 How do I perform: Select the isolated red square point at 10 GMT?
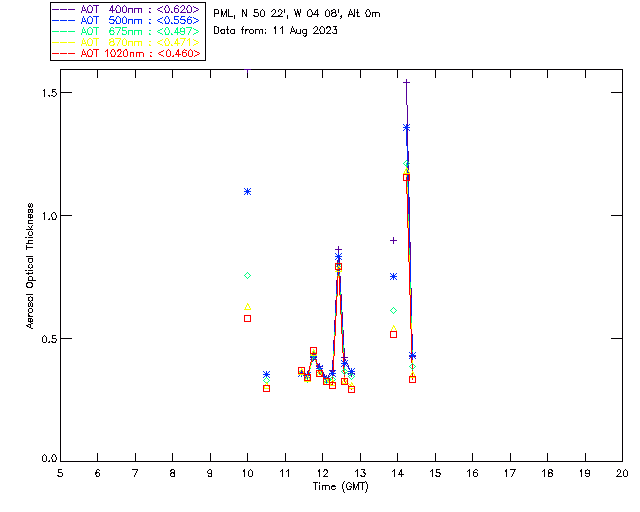tap(247, 318)
